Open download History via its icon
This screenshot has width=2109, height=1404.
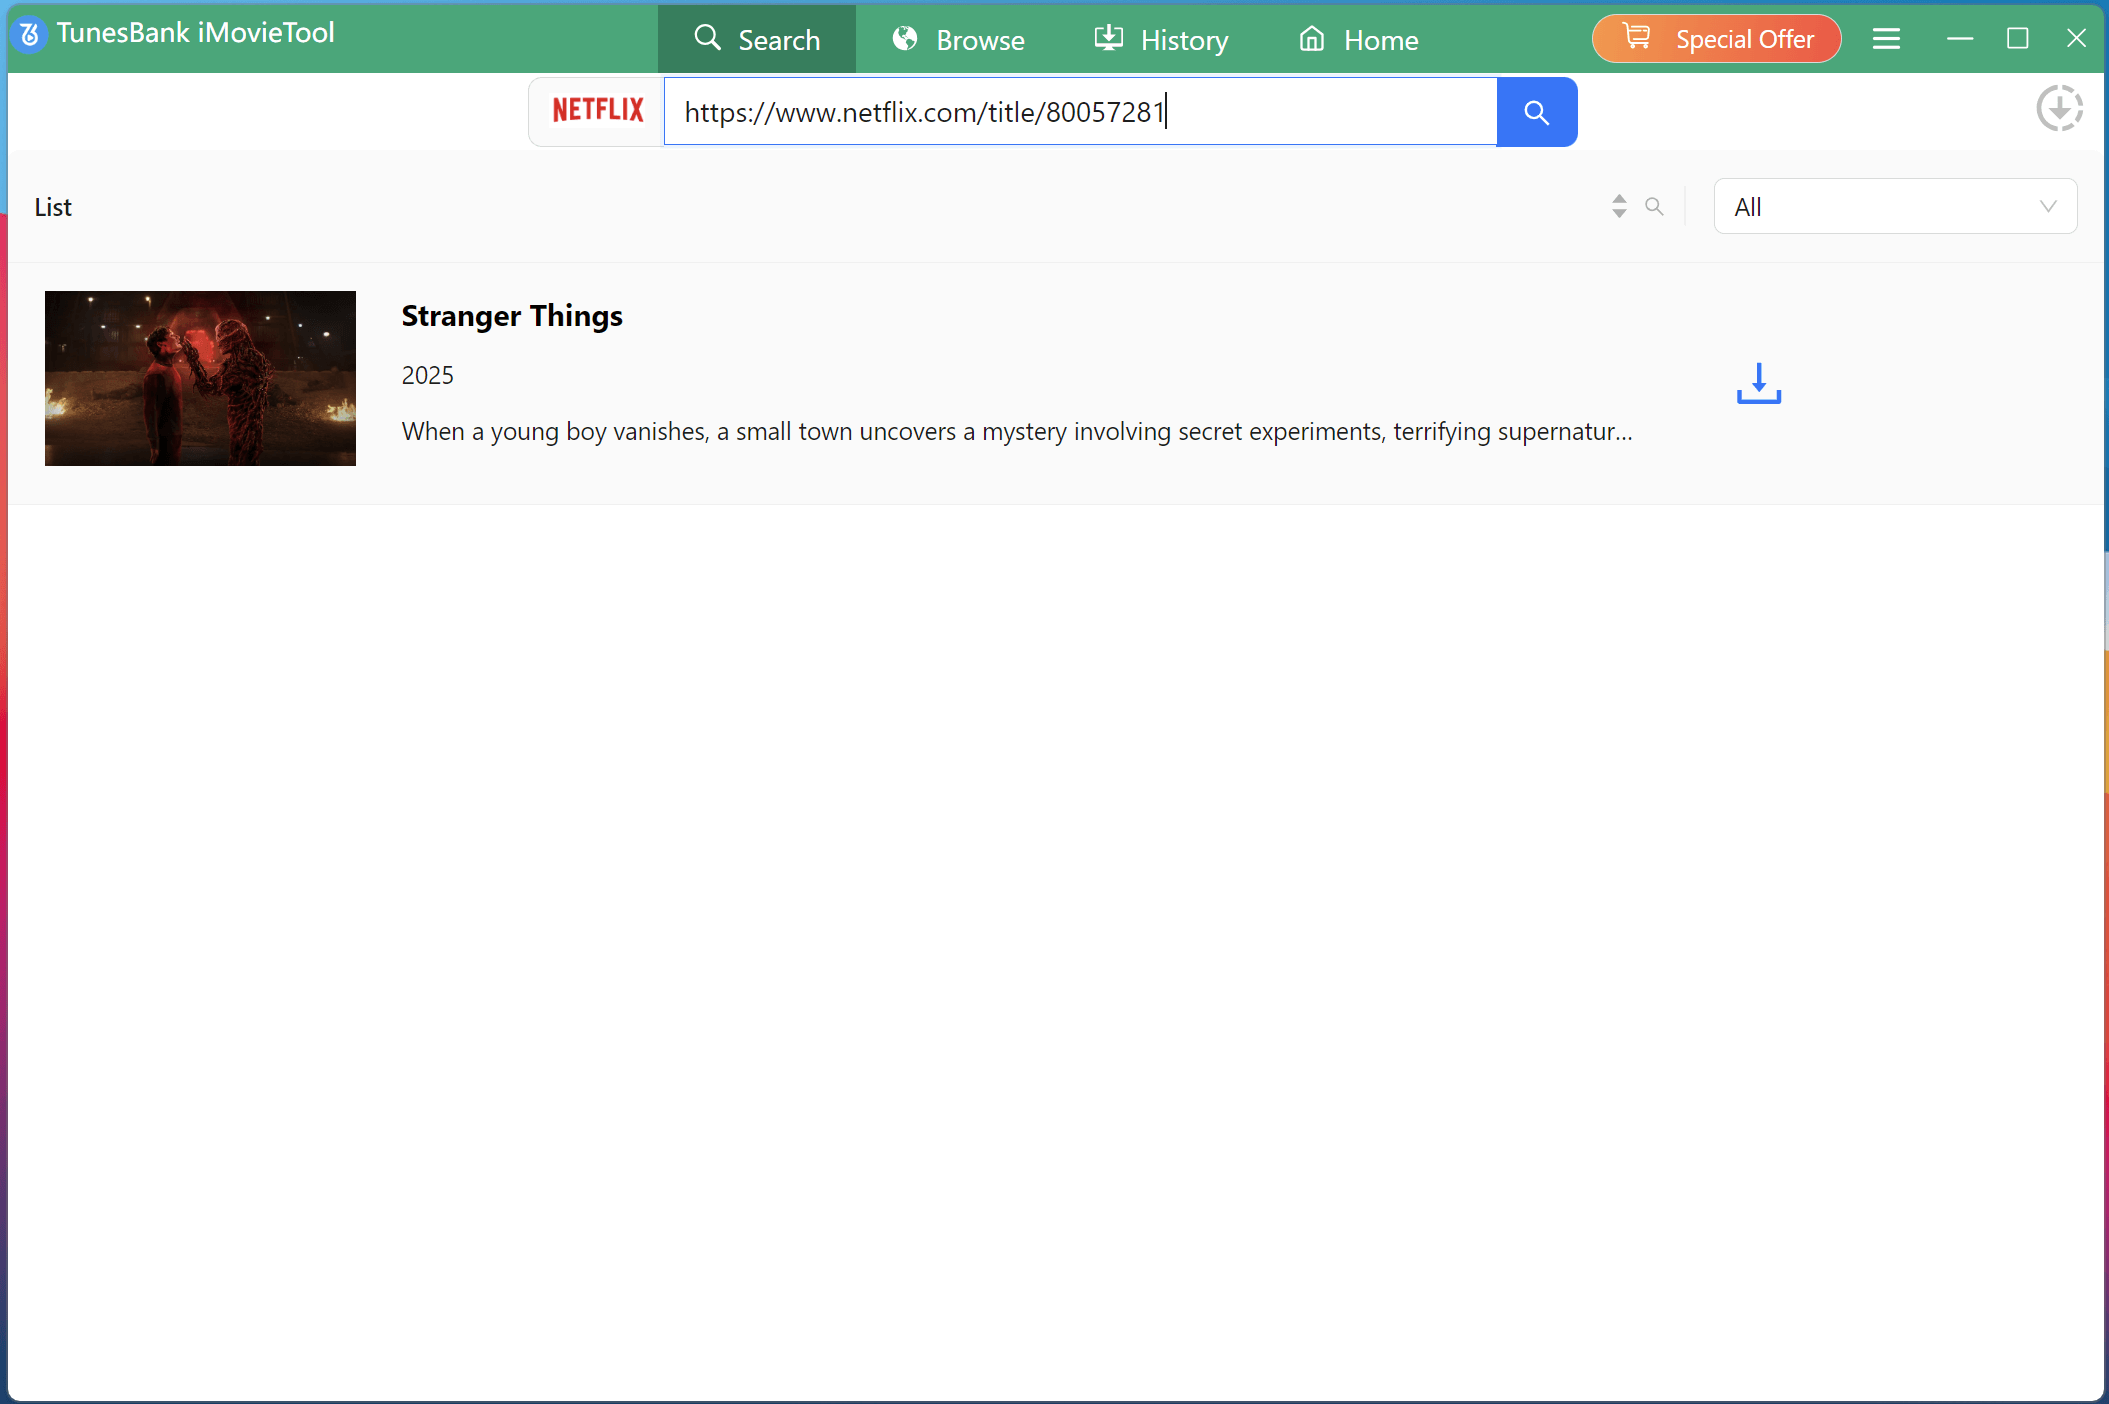click(1108, 38)
